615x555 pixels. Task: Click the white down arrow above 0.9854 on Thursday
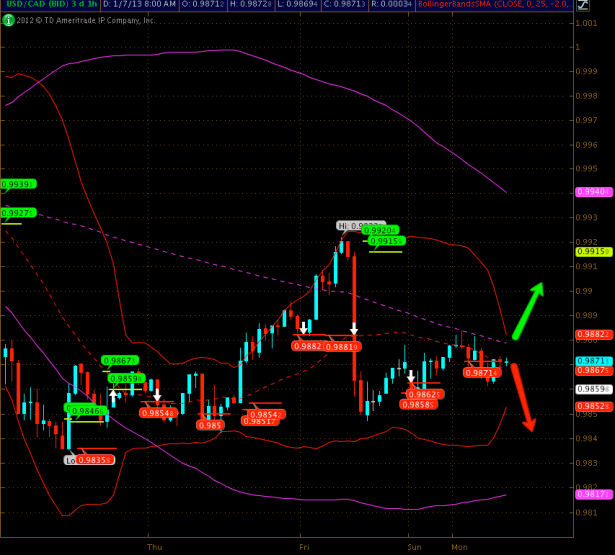(x=157, y=396)
